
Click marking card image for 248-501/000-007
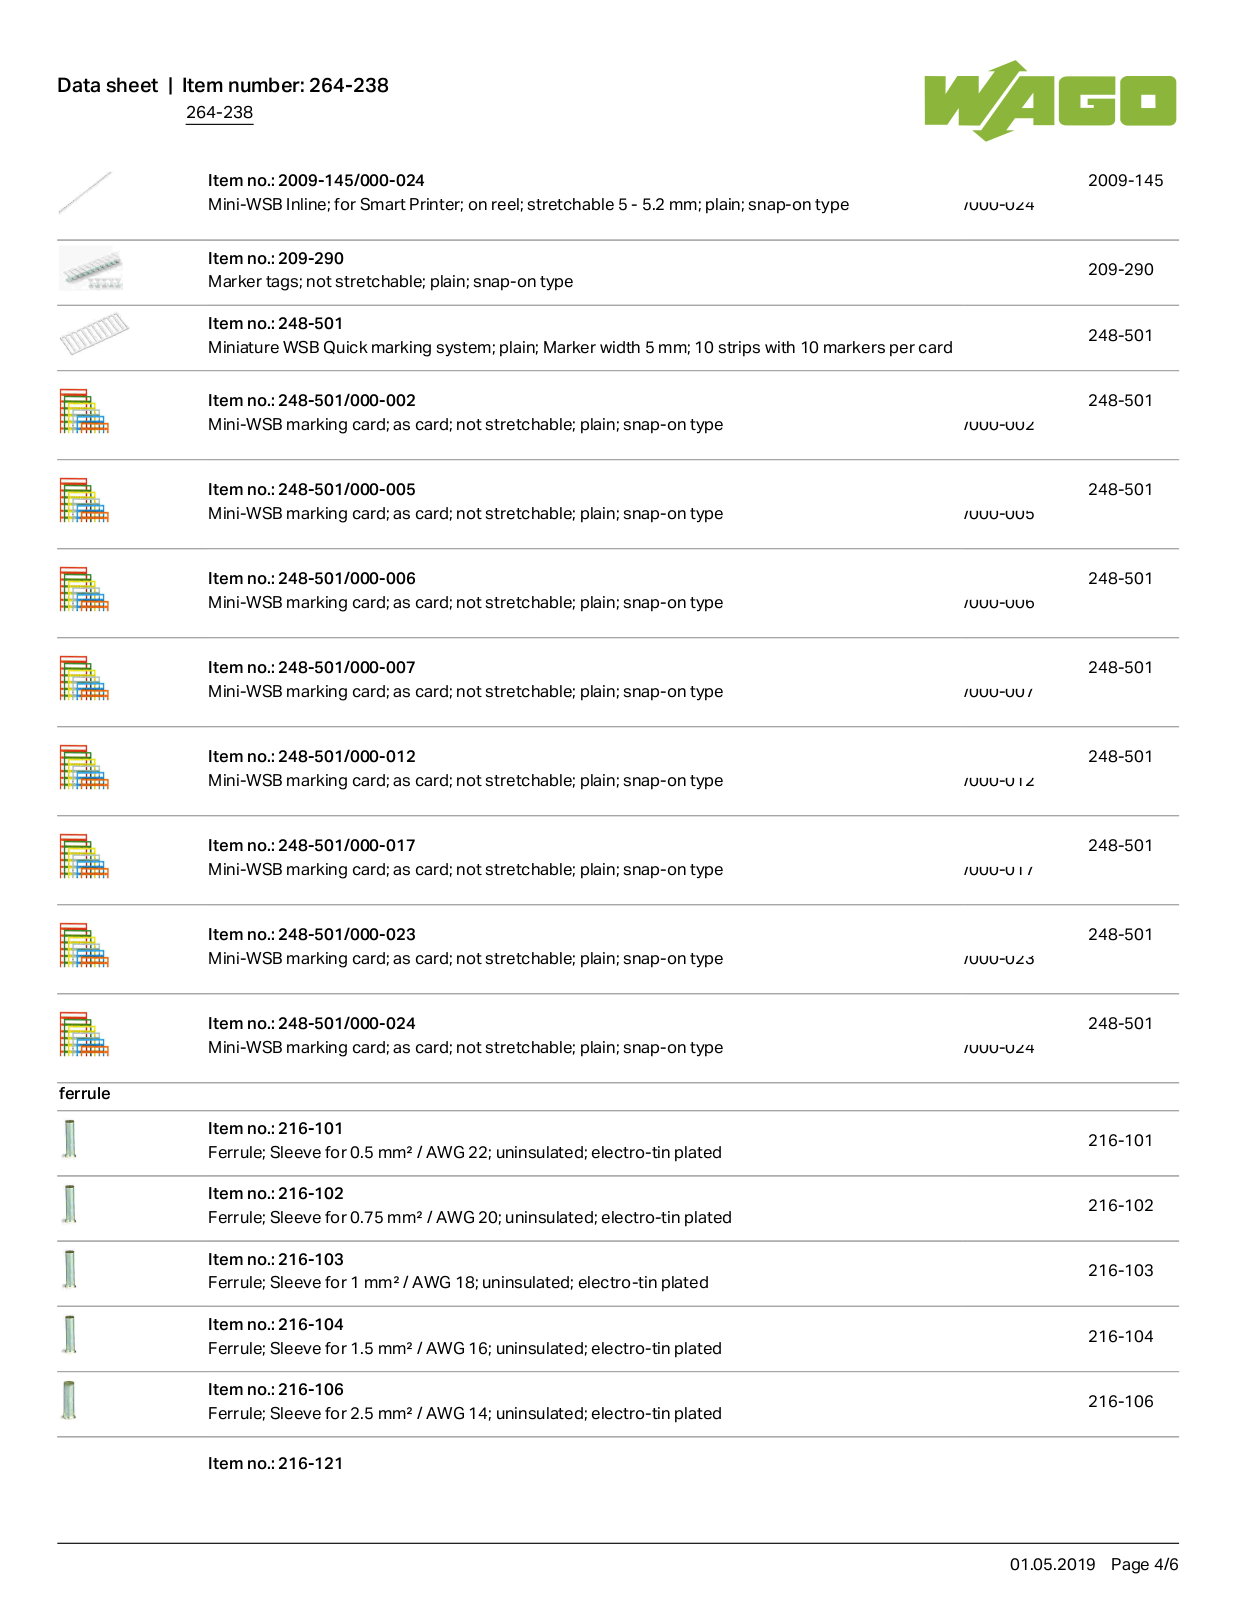(84, 678)
